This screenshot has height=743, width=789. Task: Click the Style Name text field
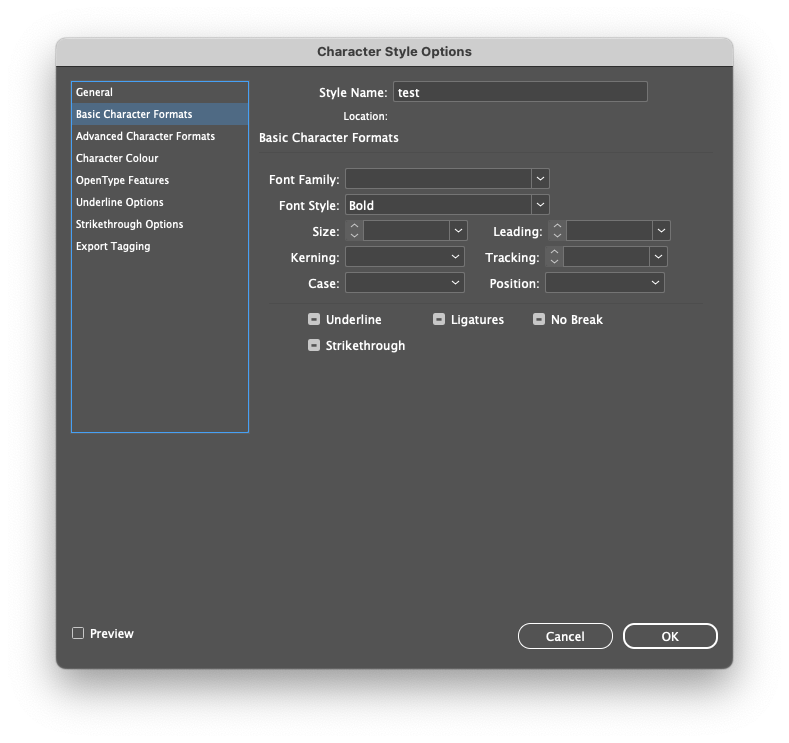click(x=520, y=92)
